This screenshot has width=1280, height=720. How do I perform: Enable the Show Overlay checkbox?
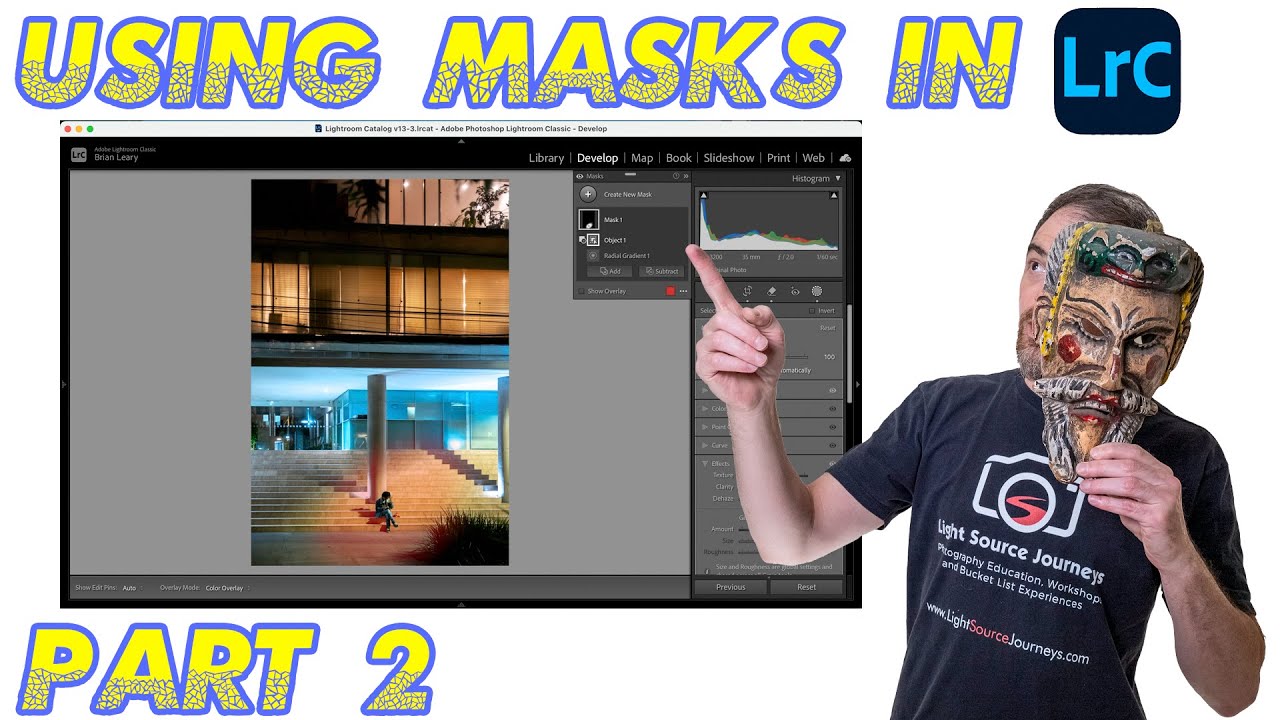[x=580, y=291]
